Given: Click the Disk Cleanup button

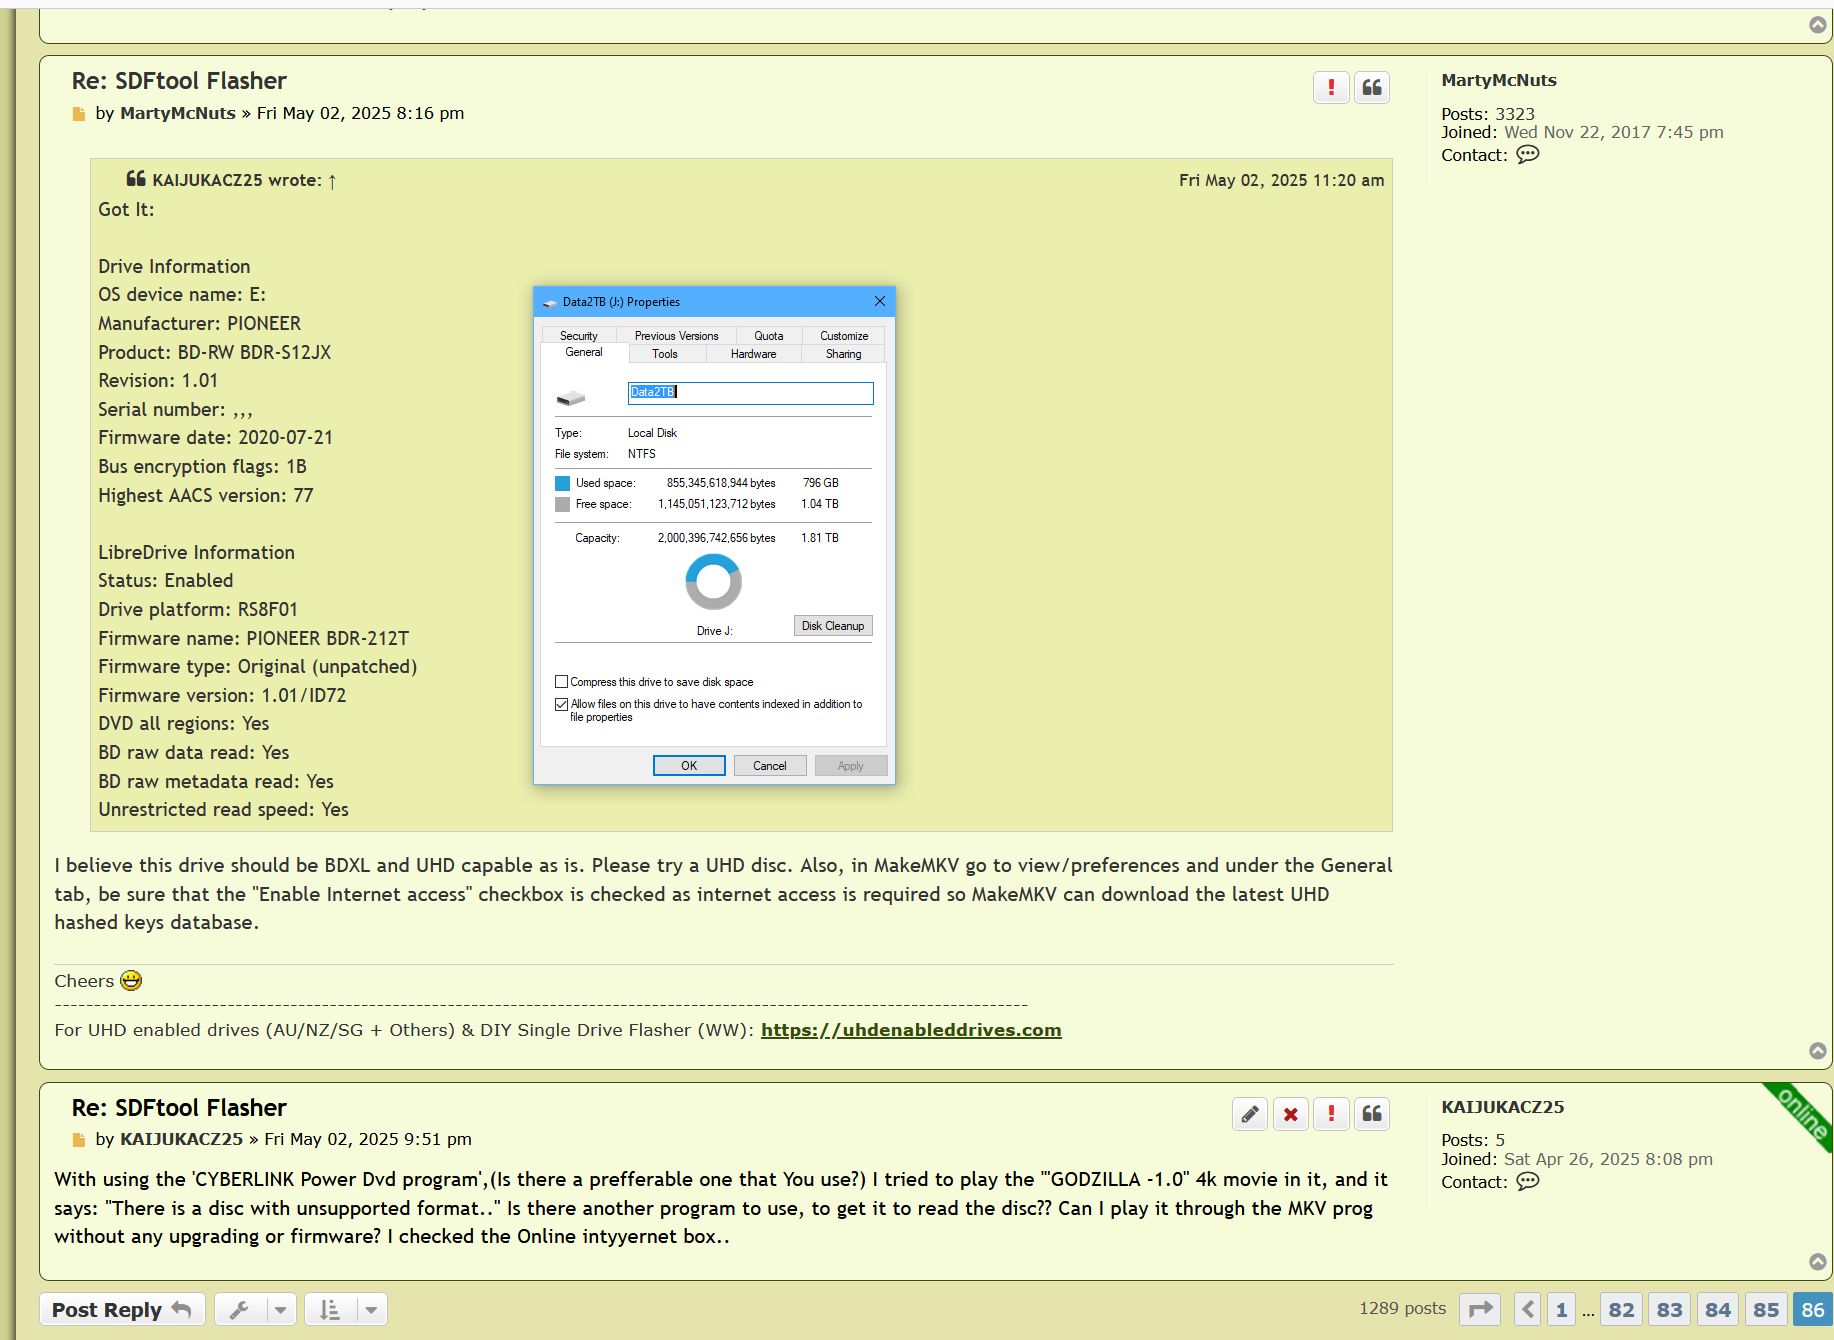Looking at the screenshot, I should (832, 626).
